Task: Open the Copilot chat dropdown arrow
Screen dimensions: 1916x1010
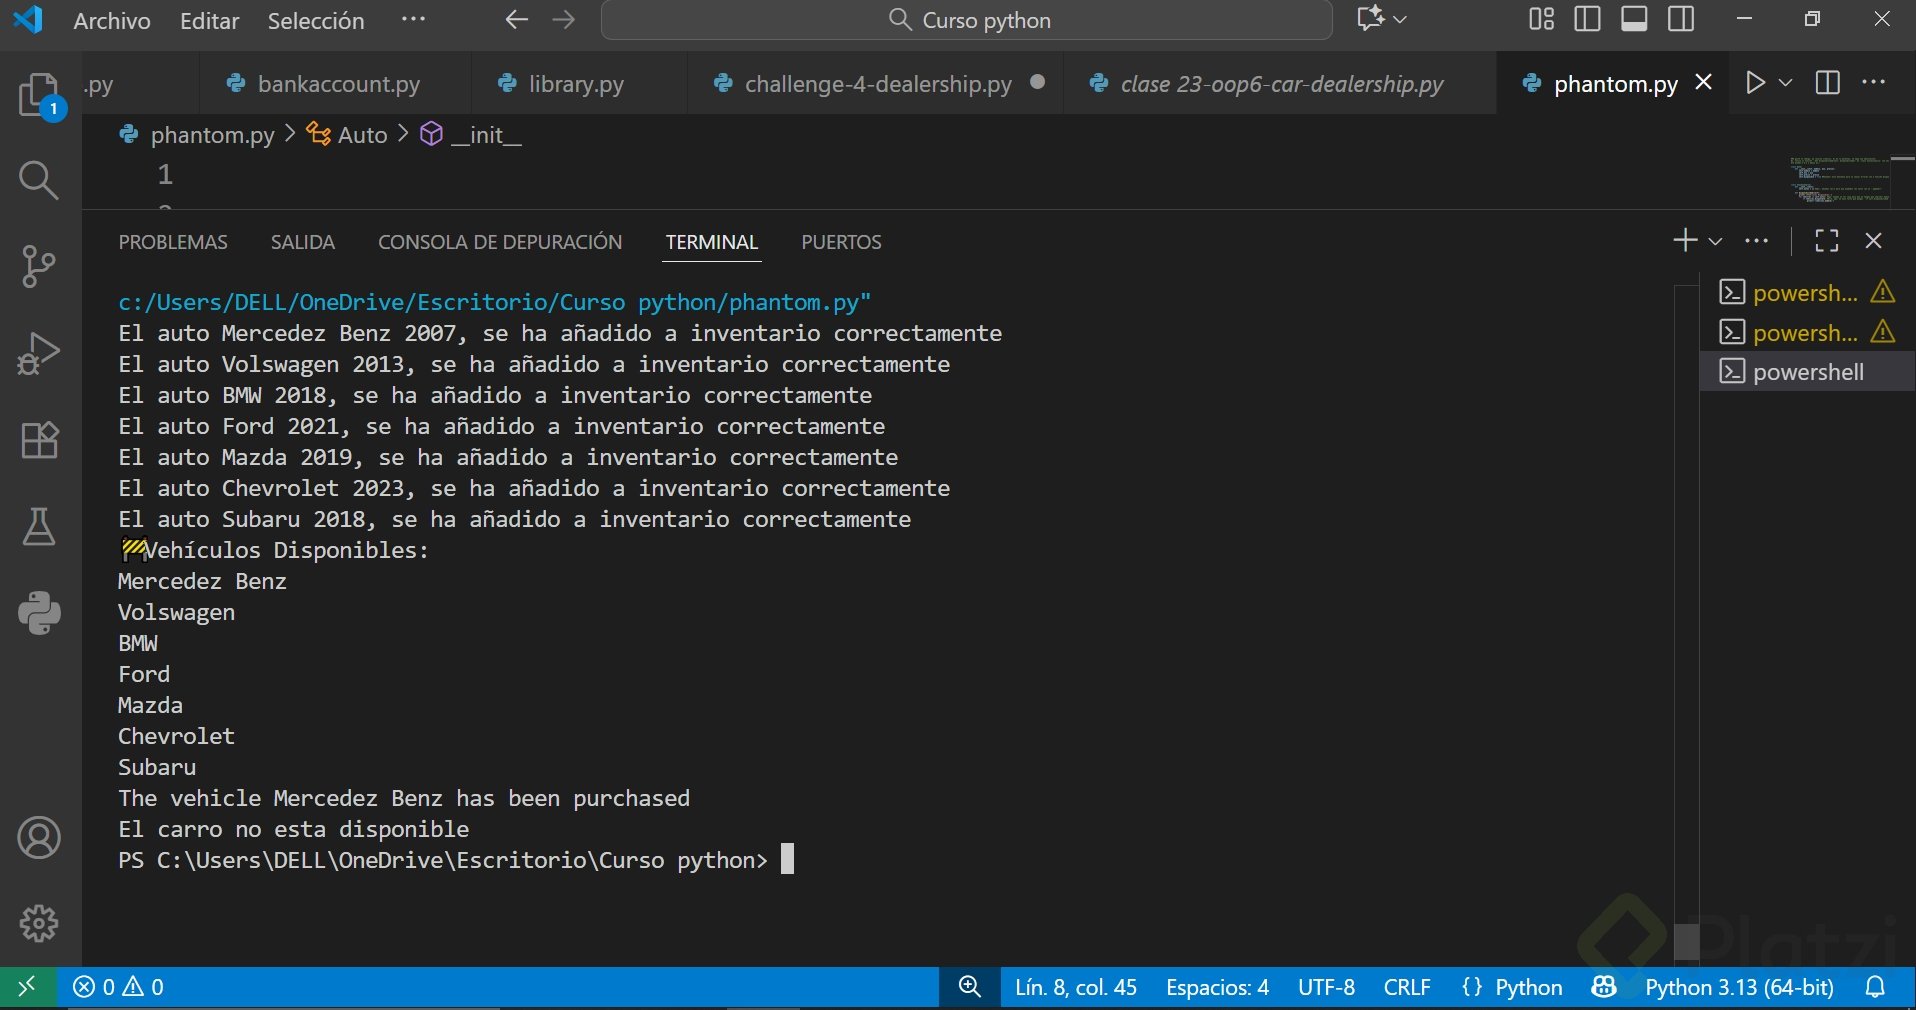Action: click(x=1400, y=19)
